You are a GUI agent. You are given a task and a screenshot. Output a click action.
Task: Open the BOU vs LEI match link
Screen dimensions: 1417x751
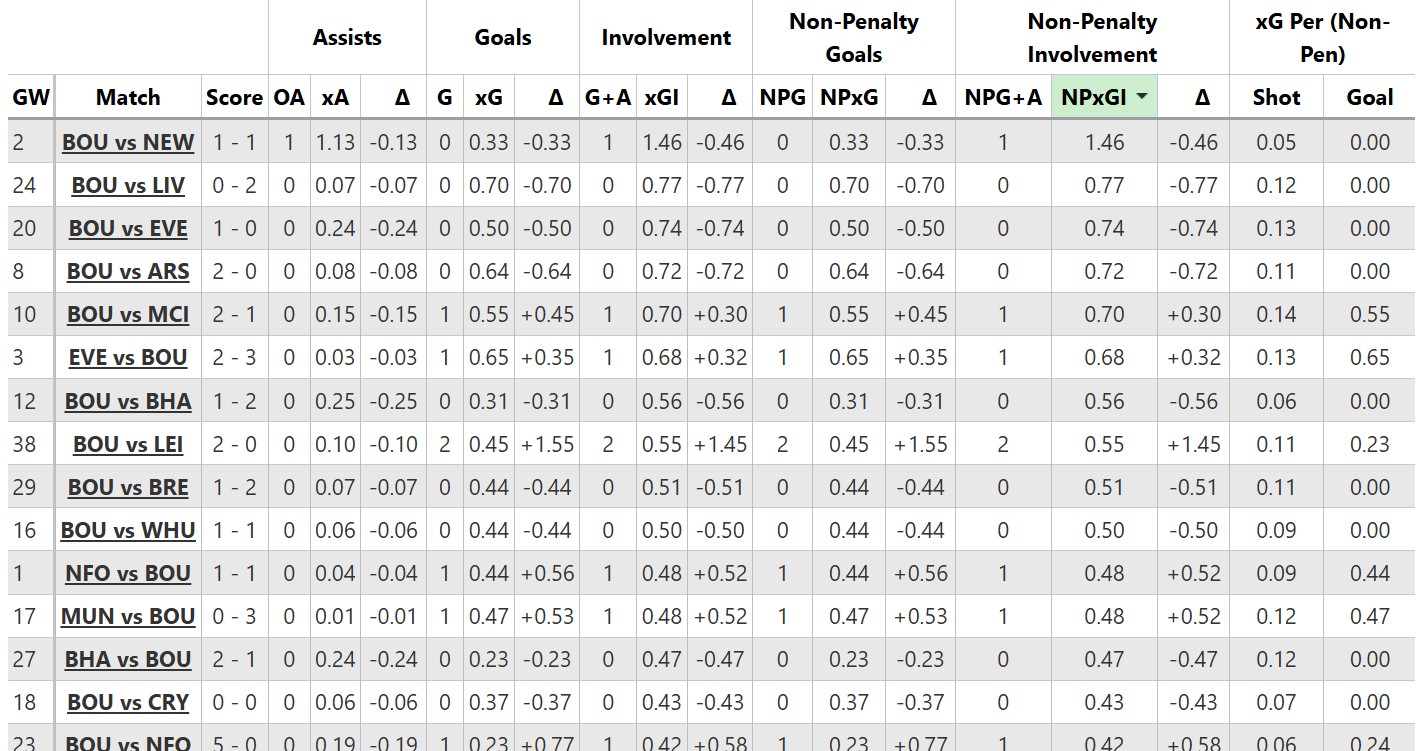click(128, 444)
